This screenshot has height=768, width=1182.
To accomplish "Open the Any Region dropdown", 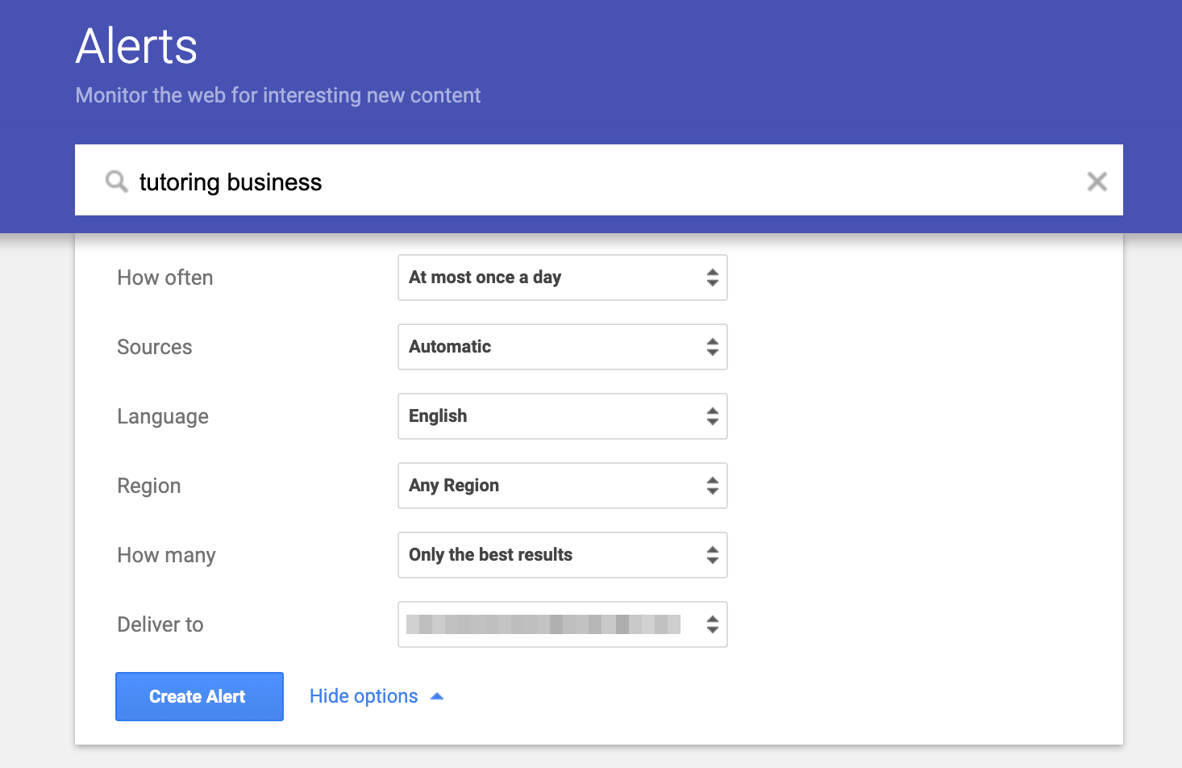I will (x=560, y=485).
